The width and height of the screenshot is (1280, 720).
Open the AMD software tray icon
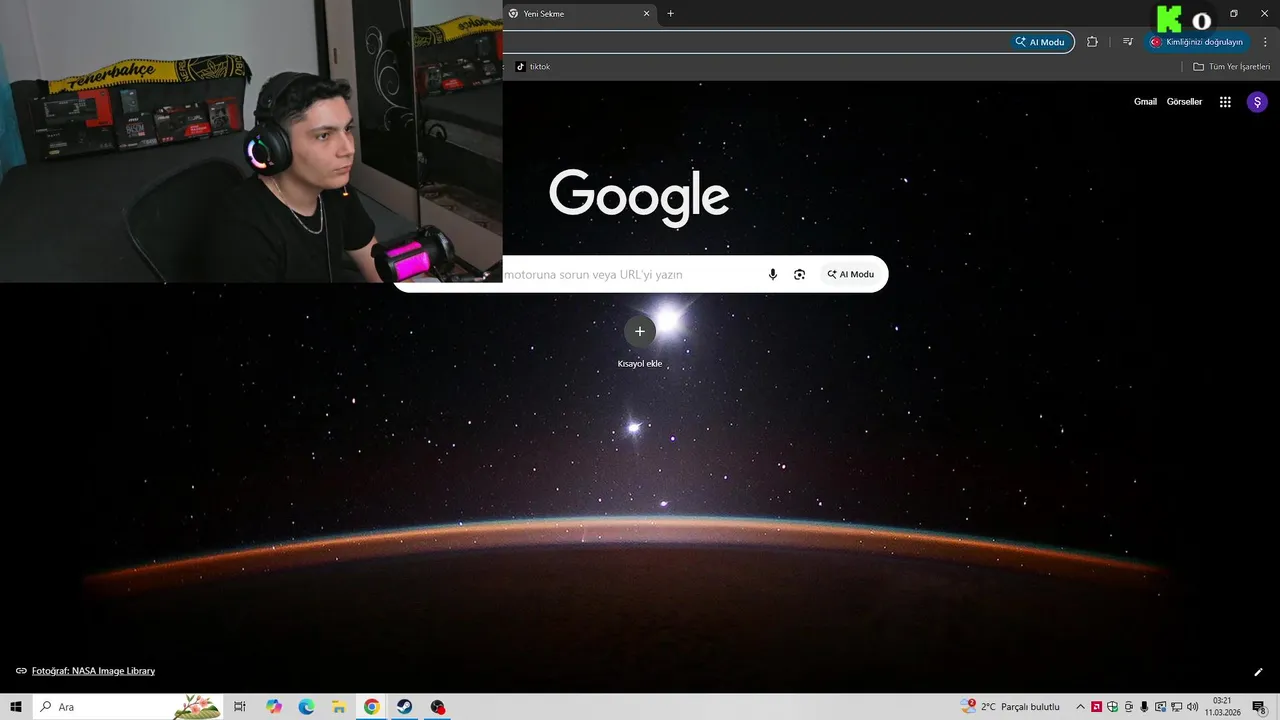point(1096,707)
